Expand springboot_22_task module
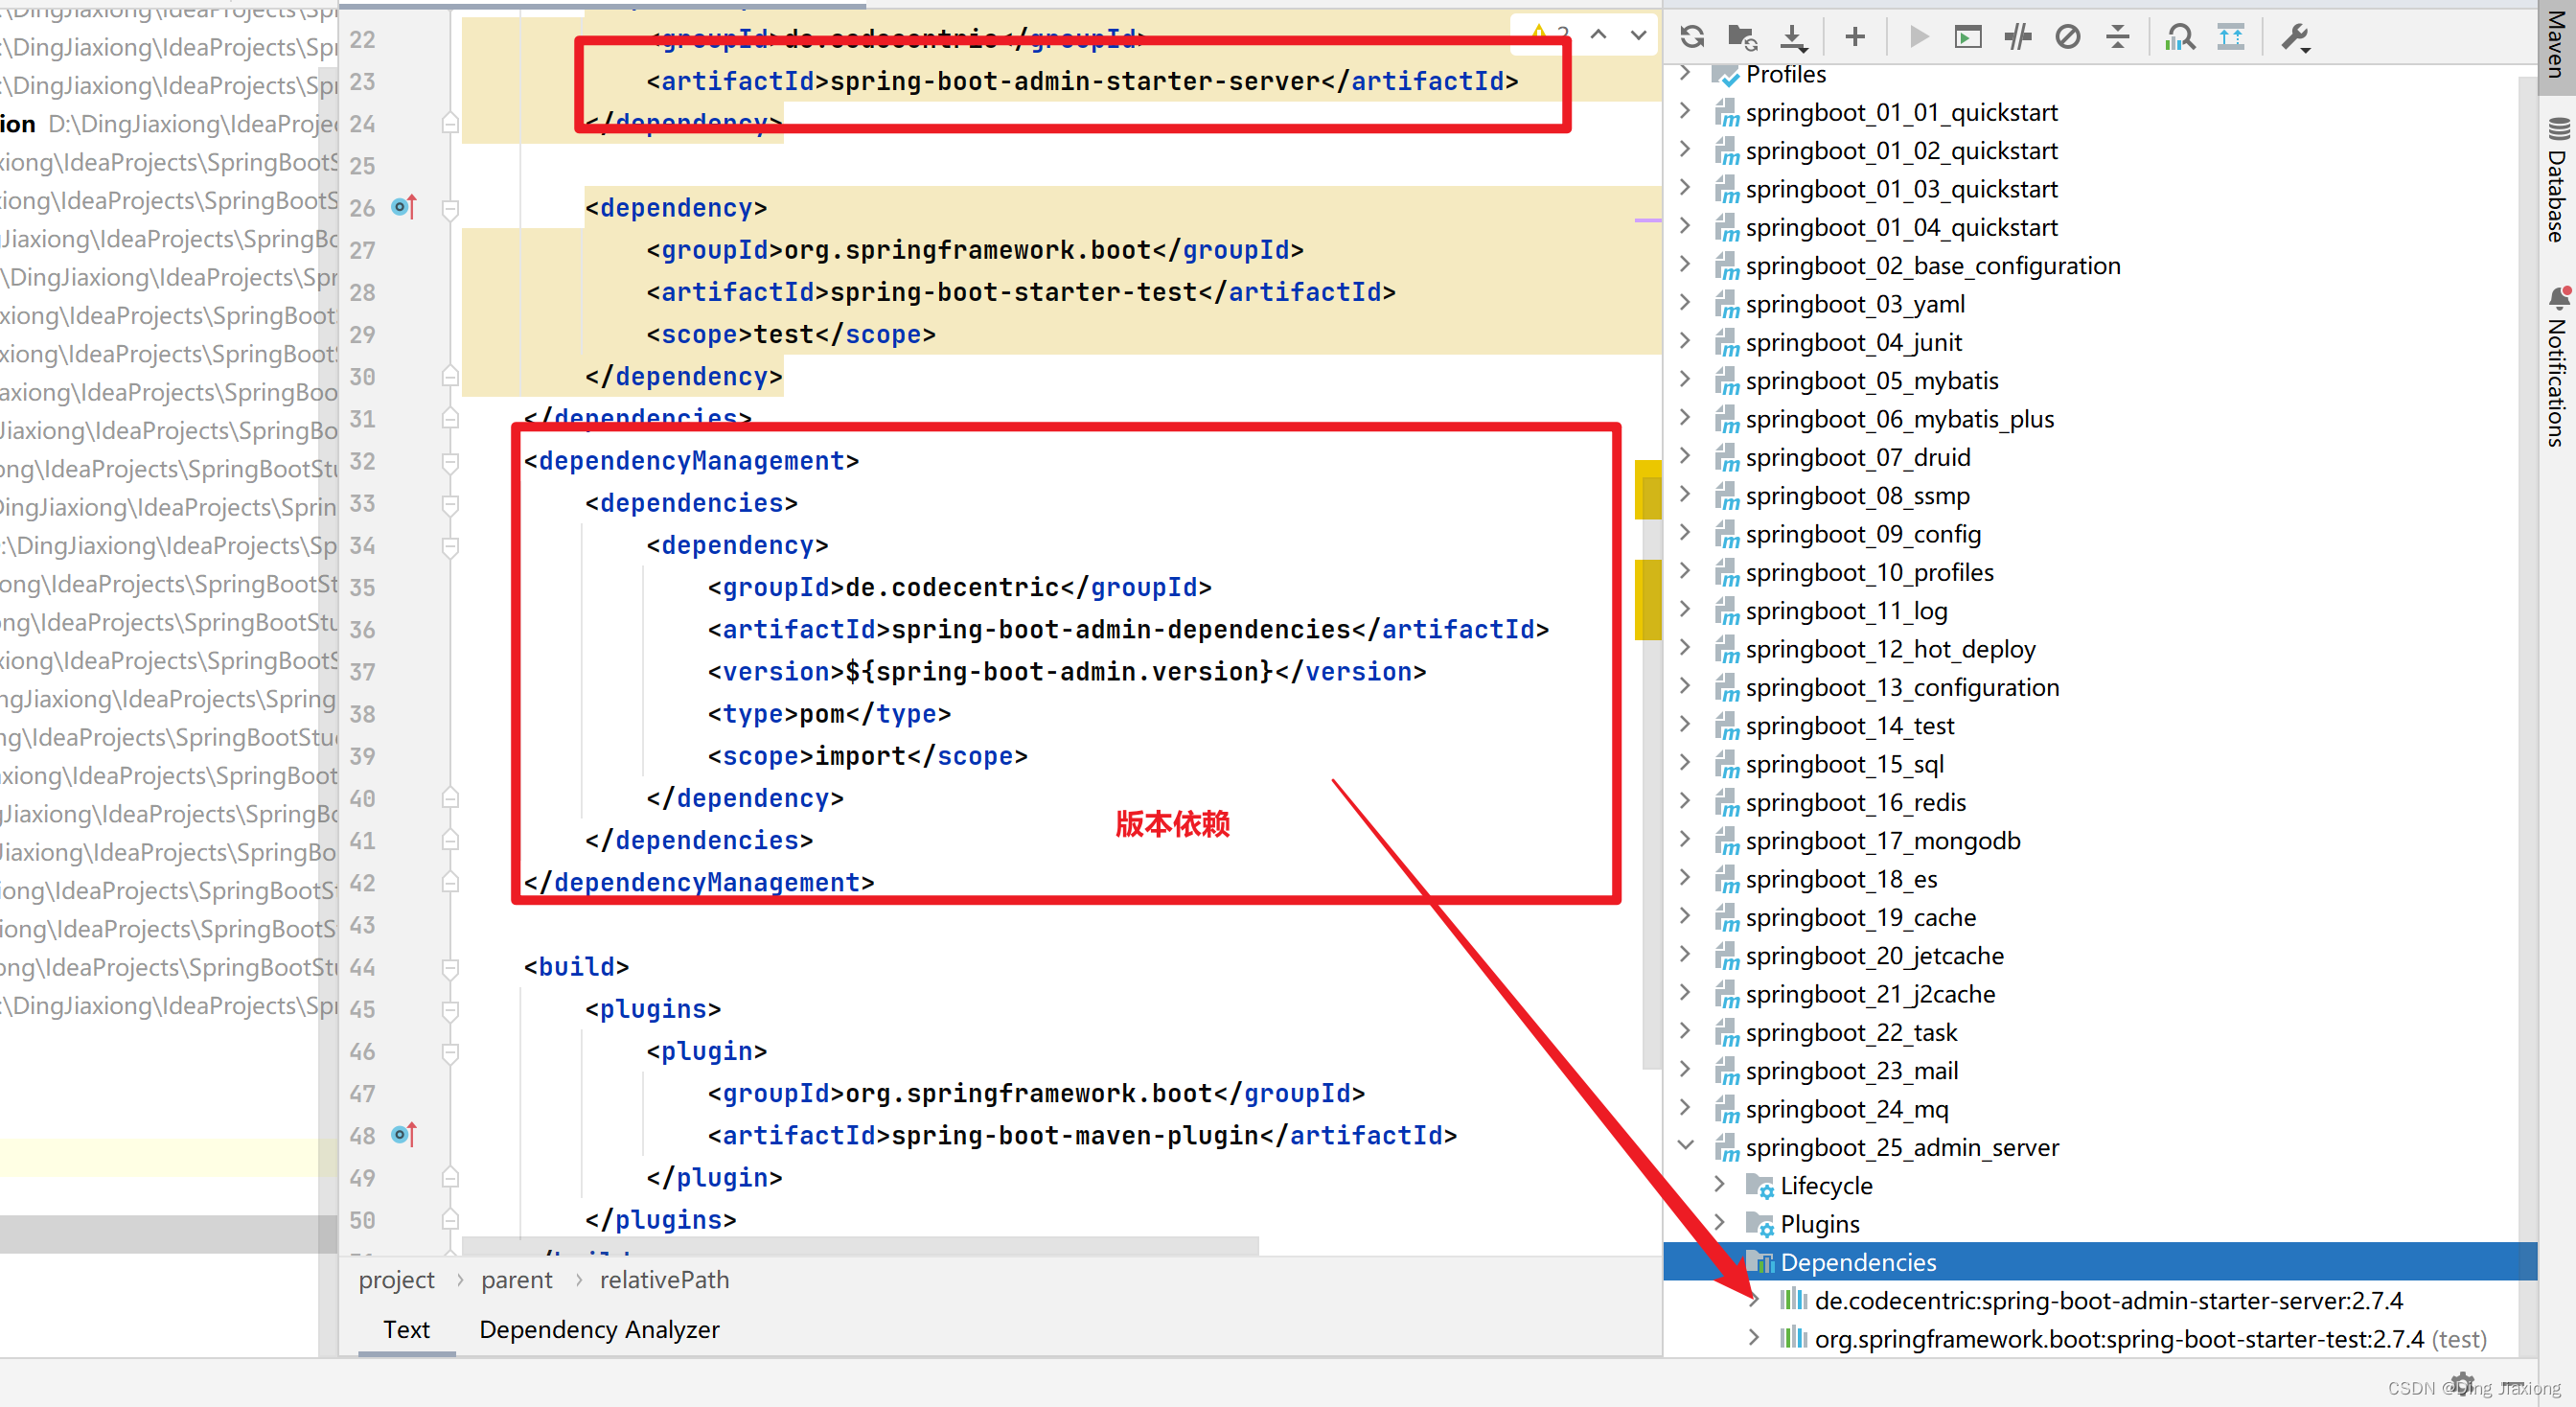 pos(1685,1031)
